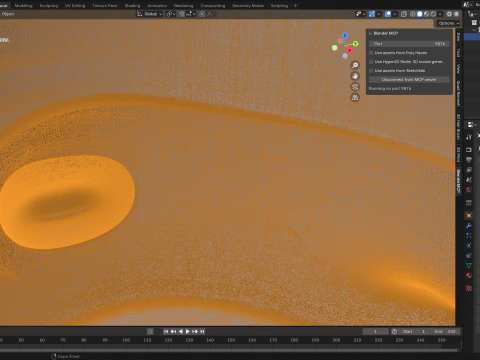Open the Shading workspace tab
The height and width of the screenshot is (360, 480).
132,6
